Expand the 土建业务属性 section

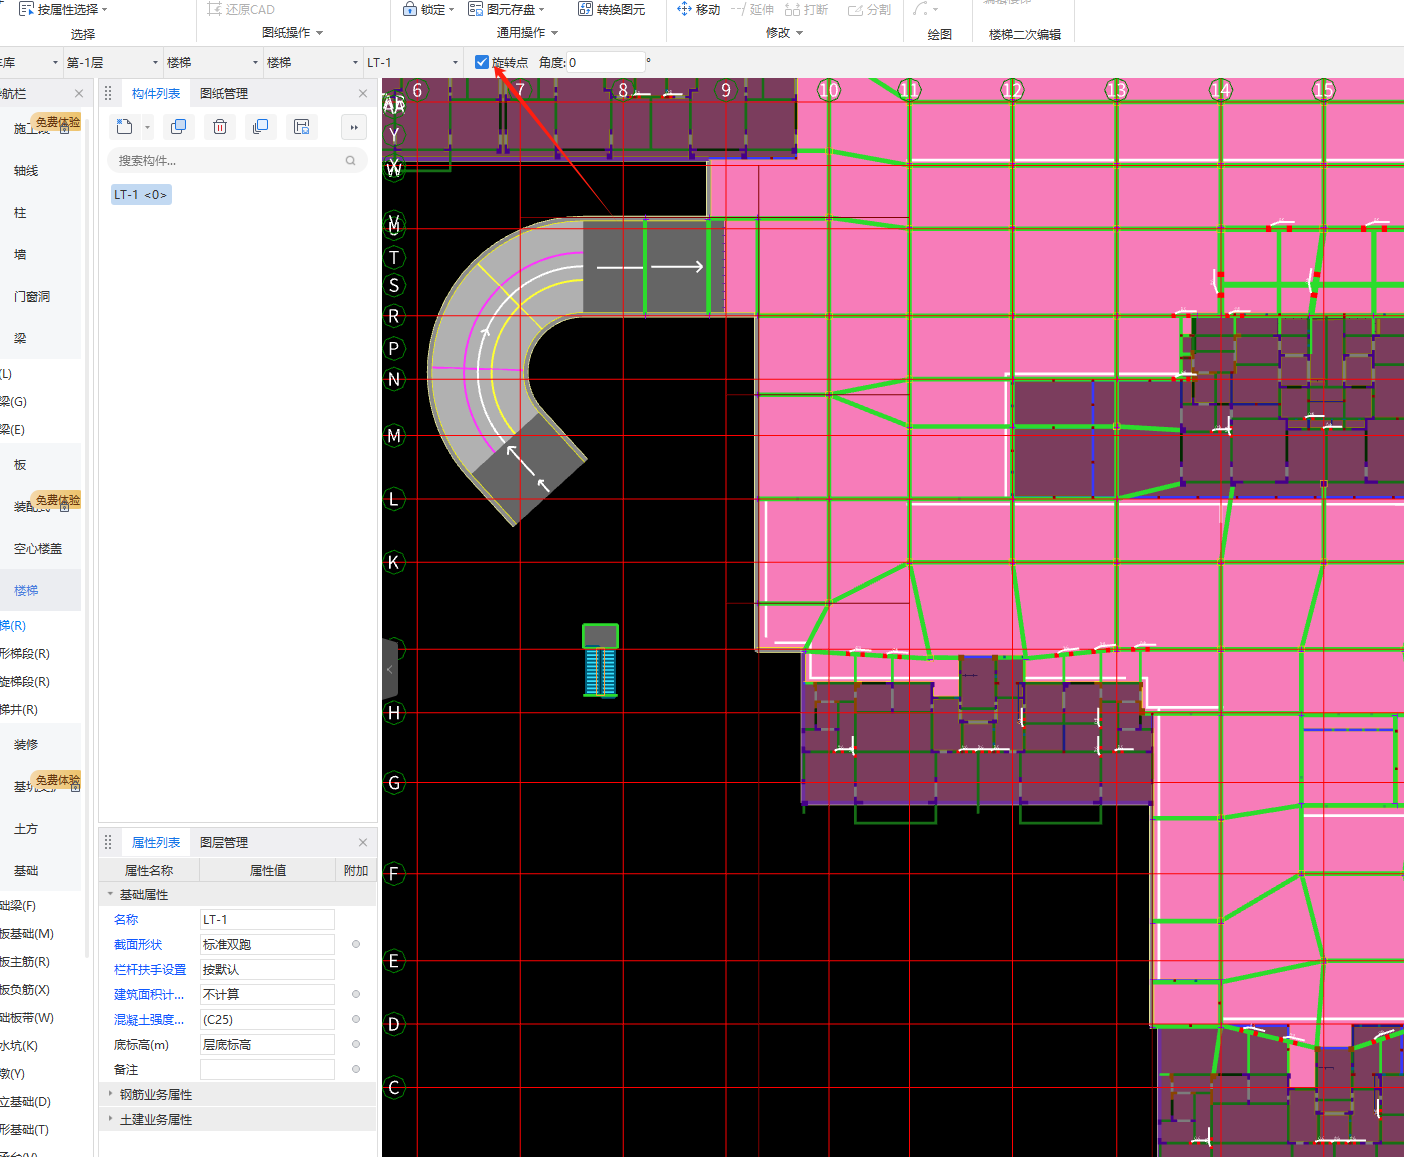click(x=110, y=1119)
